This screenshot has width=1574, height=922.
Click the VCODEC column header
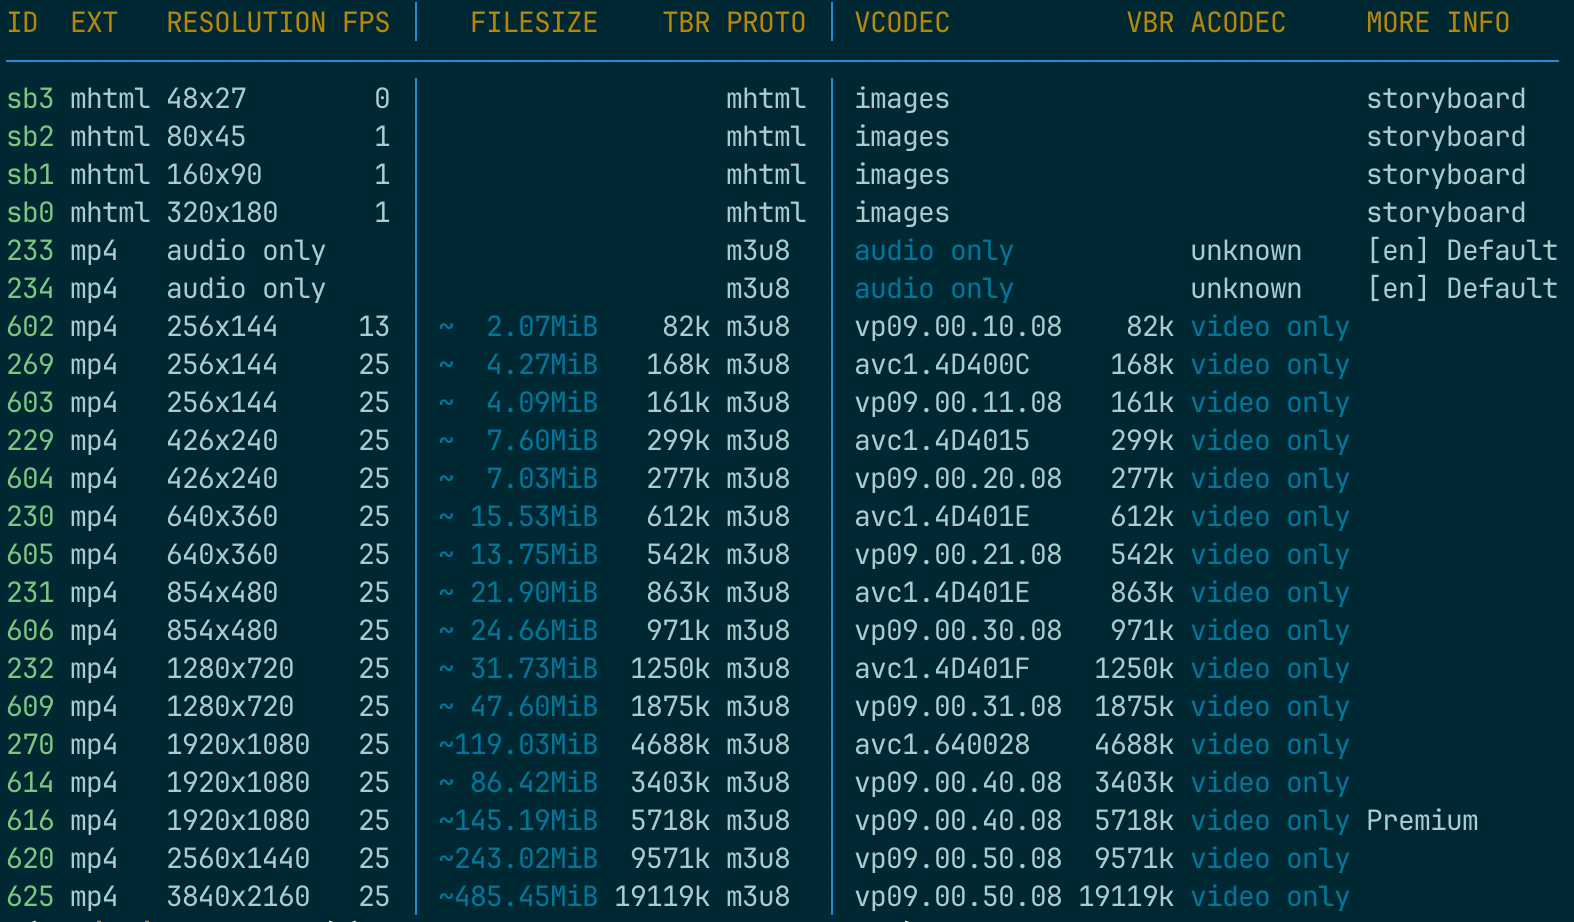[901, 23]
